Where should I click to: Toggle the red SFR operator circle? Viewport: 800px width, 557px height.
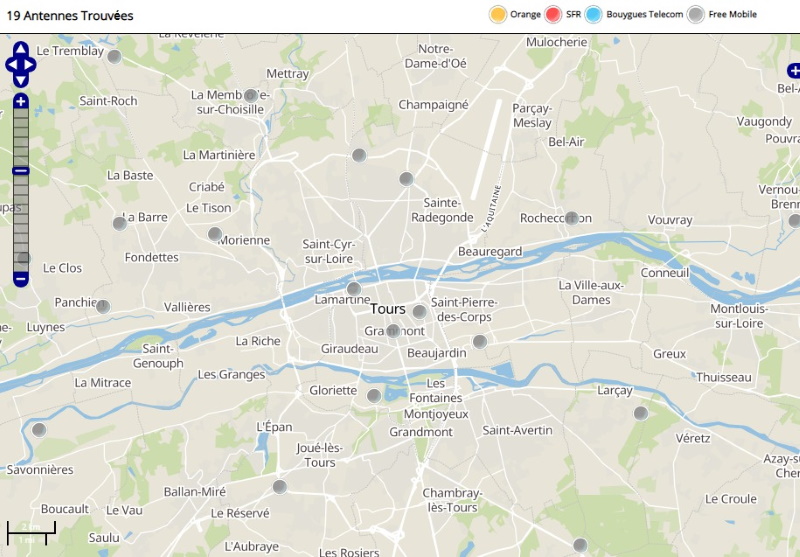click(553, 14)
